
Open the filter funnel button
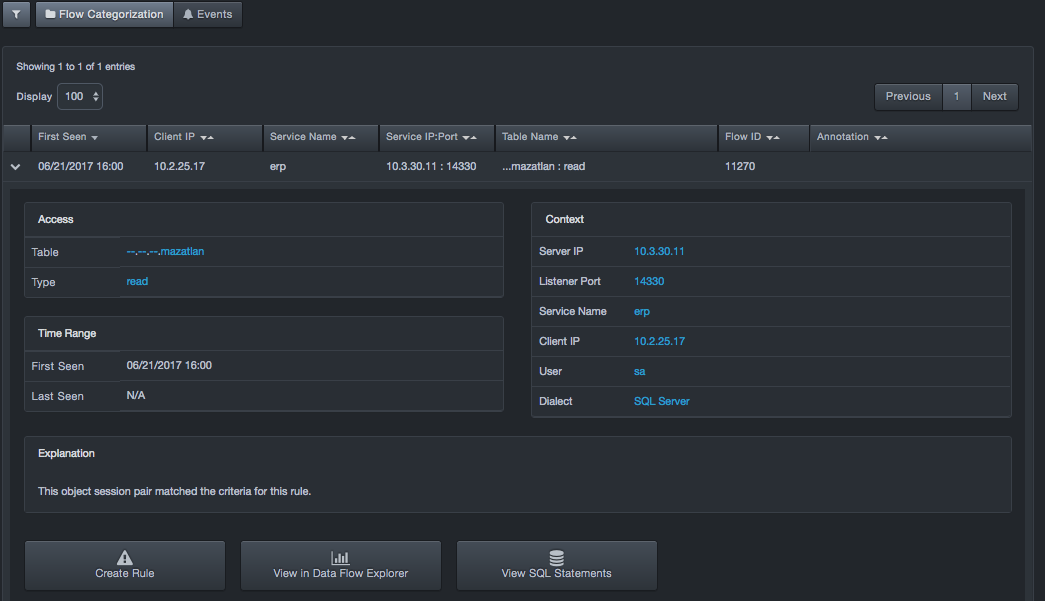coord(16,15)
